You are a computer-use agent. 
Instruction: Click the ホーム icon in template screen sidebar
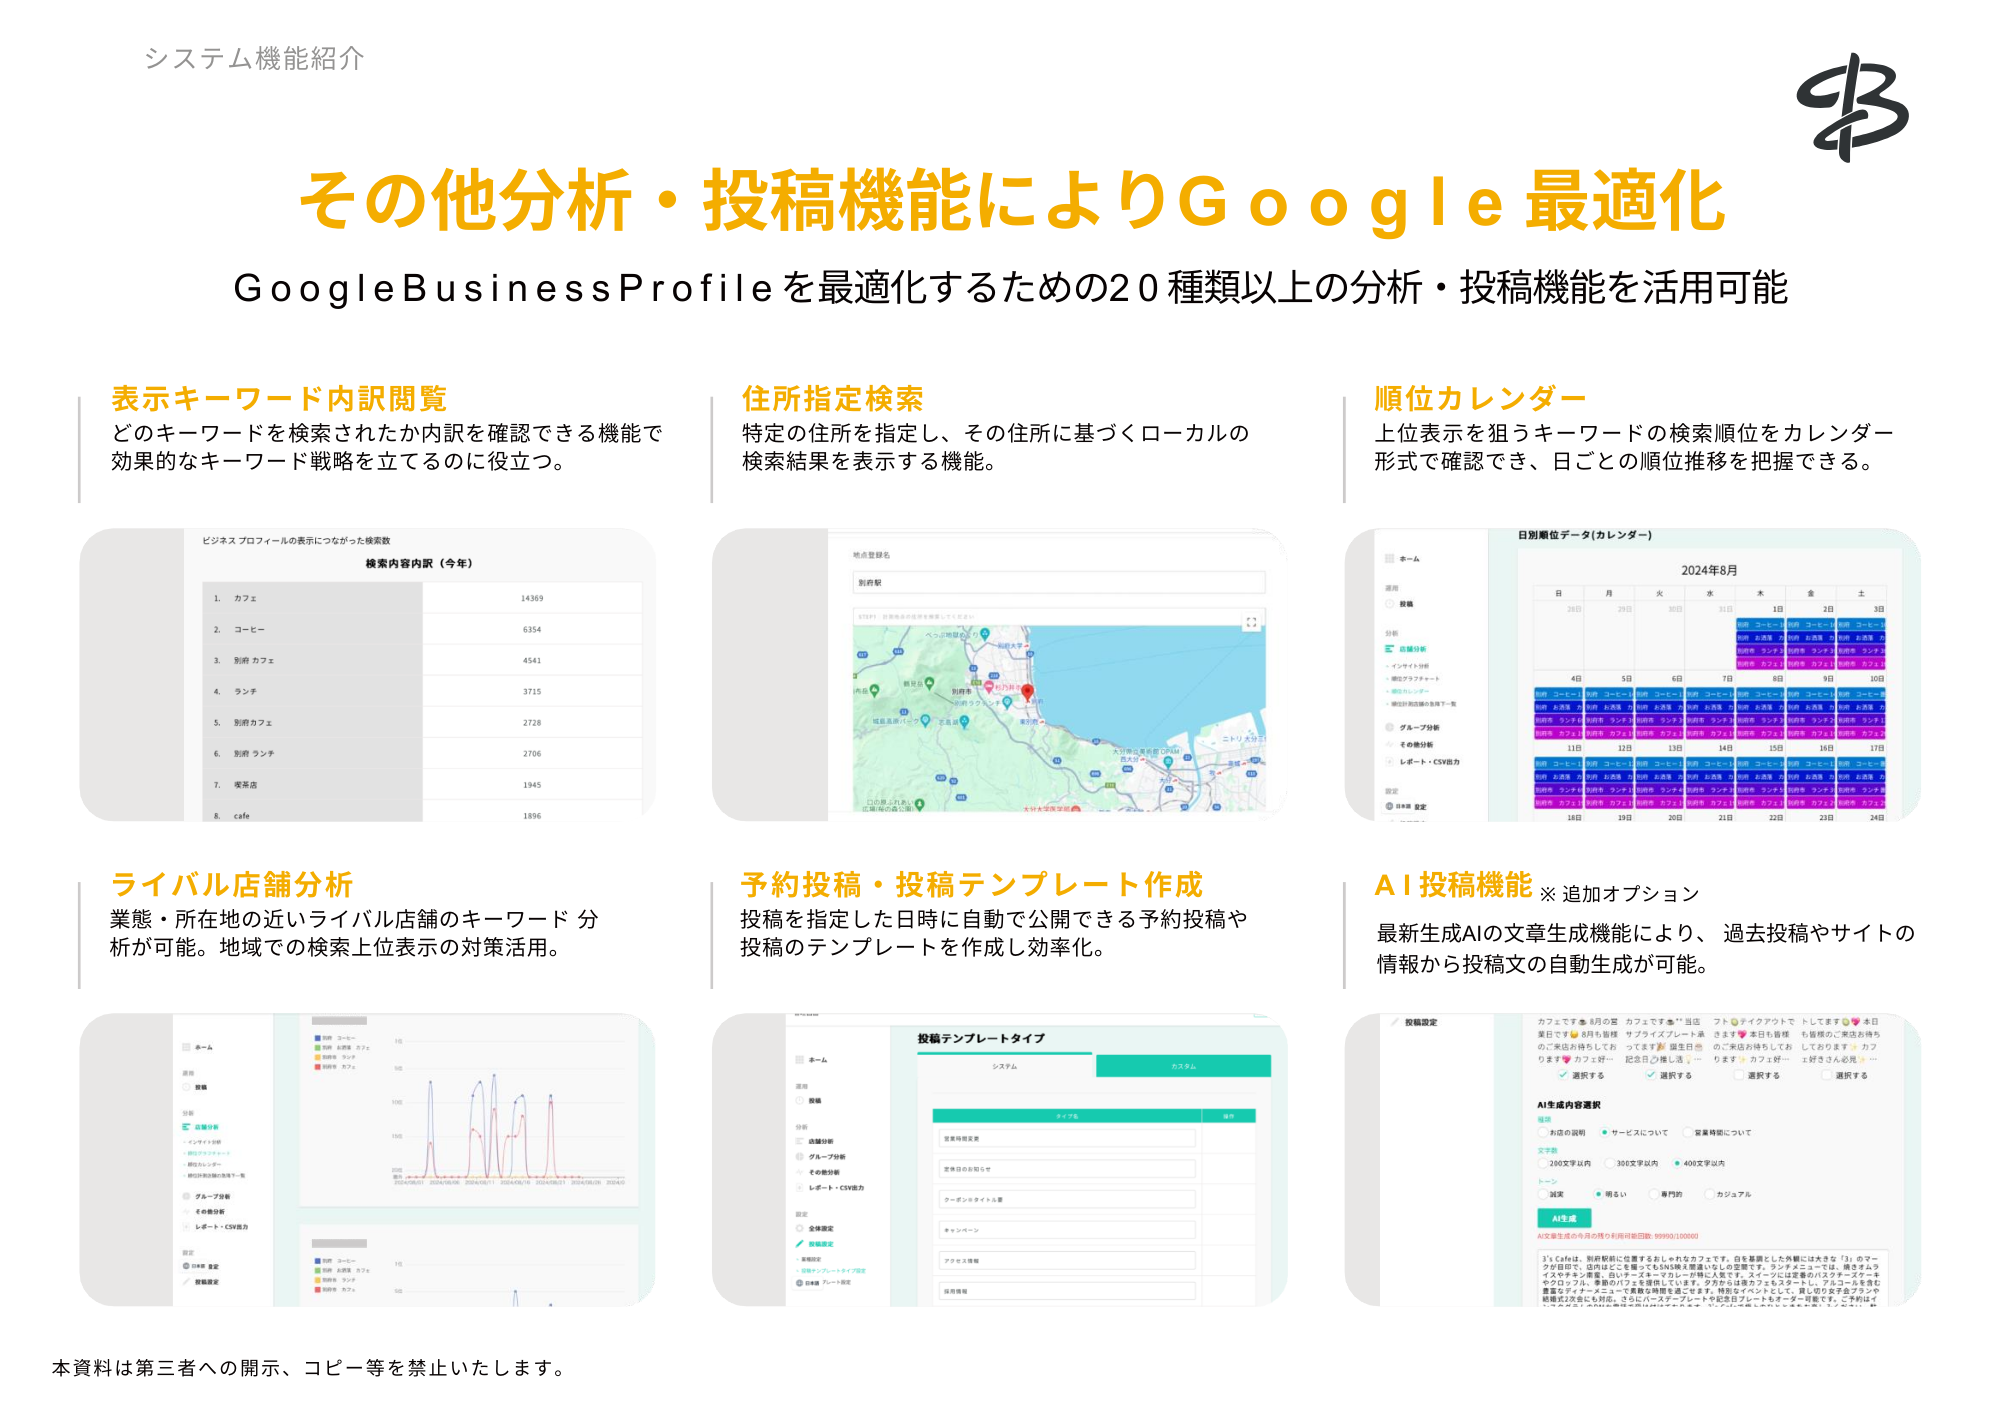[800, 1059]
